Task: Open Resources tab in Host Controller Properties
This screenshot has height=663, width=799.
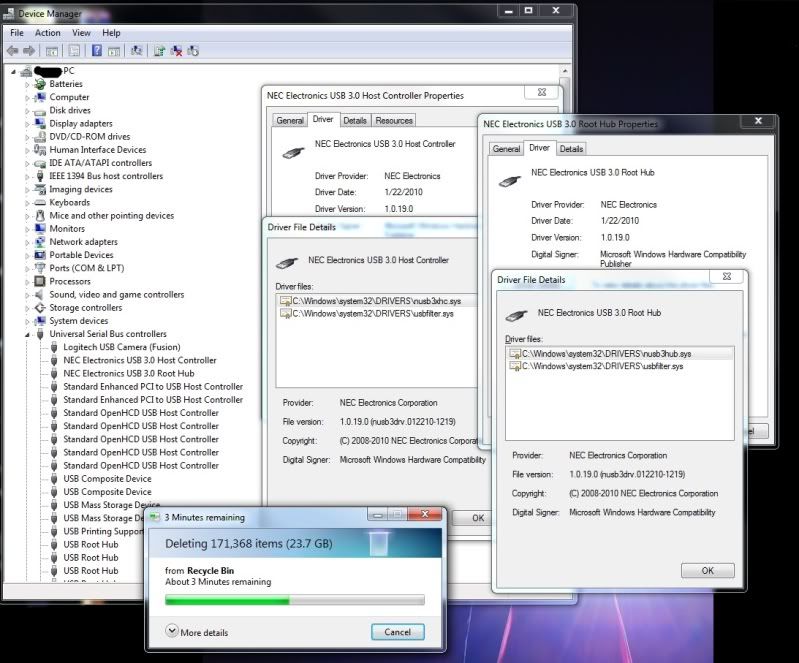Action: (x=393, y=120)
